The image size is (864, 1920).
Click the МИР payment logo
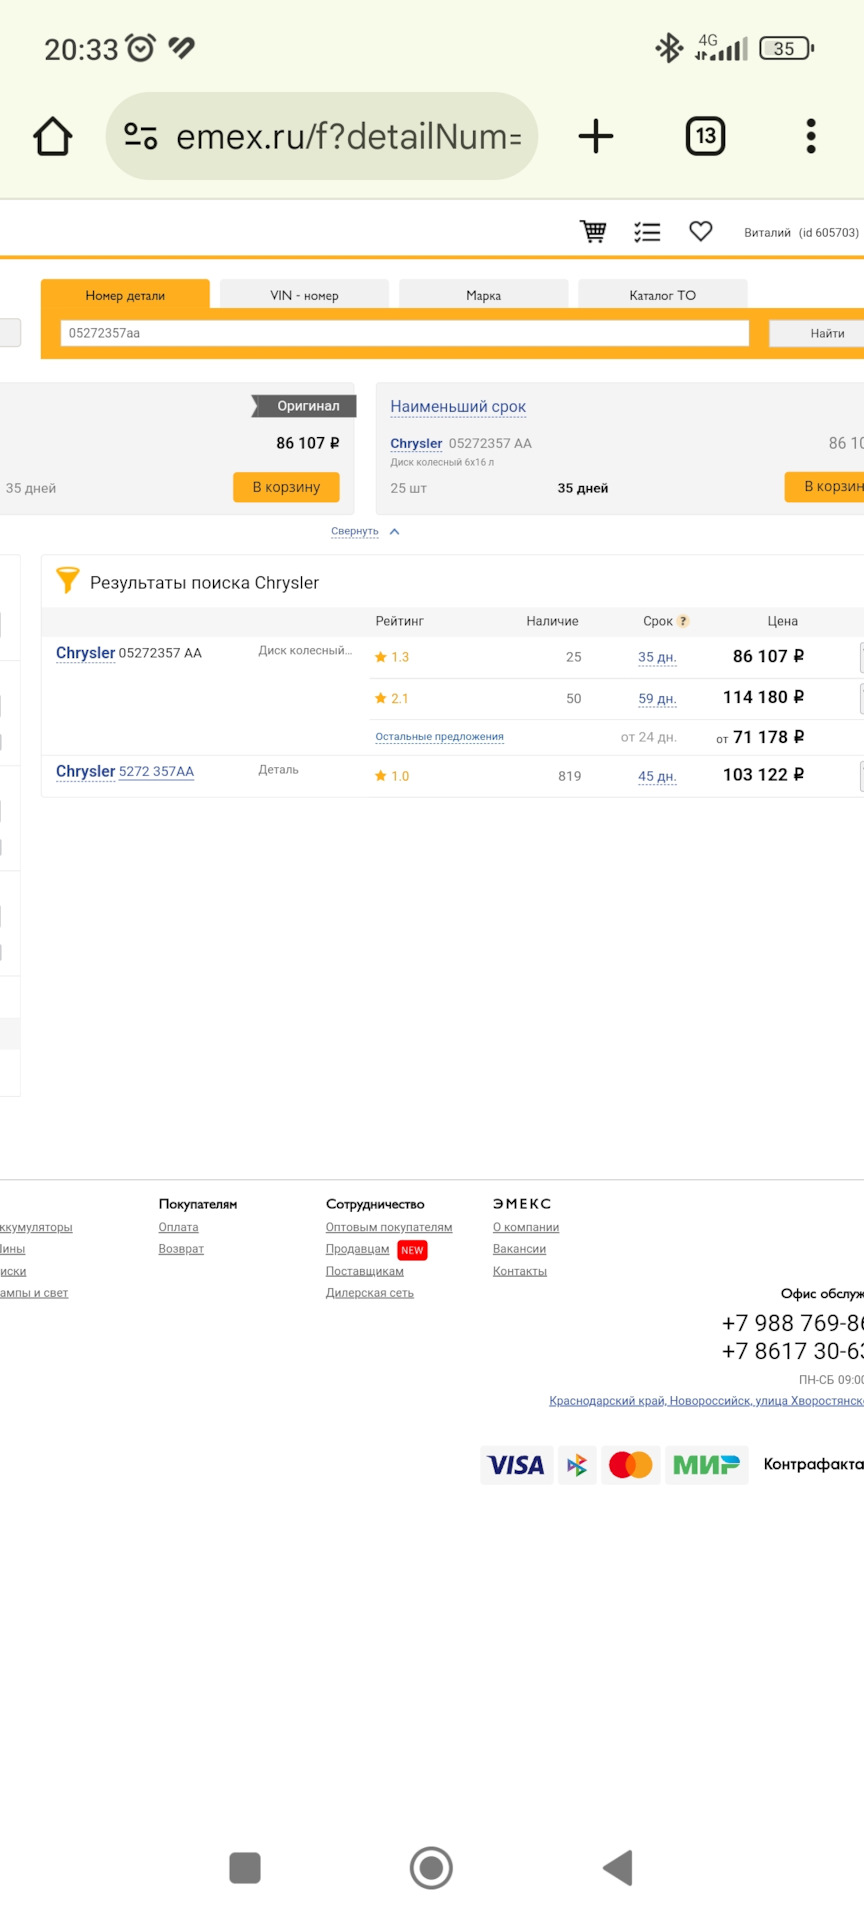706,1465
